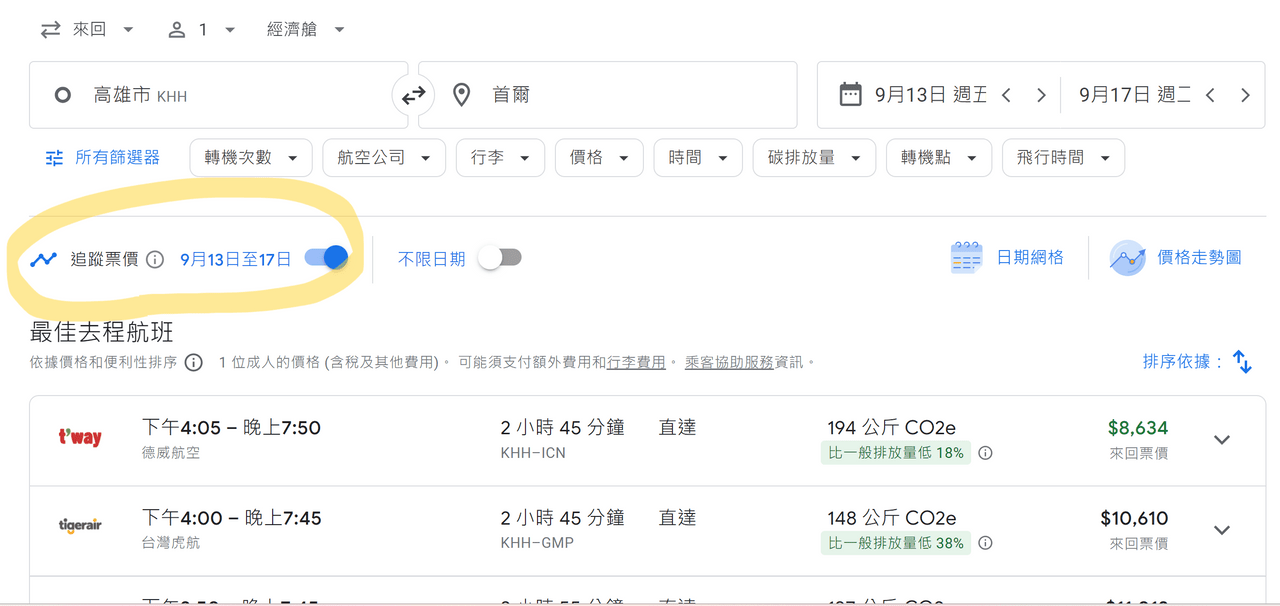
Task: Click next-day arrow for departure date 9月13日
Action: click(x=1041, y=95)
